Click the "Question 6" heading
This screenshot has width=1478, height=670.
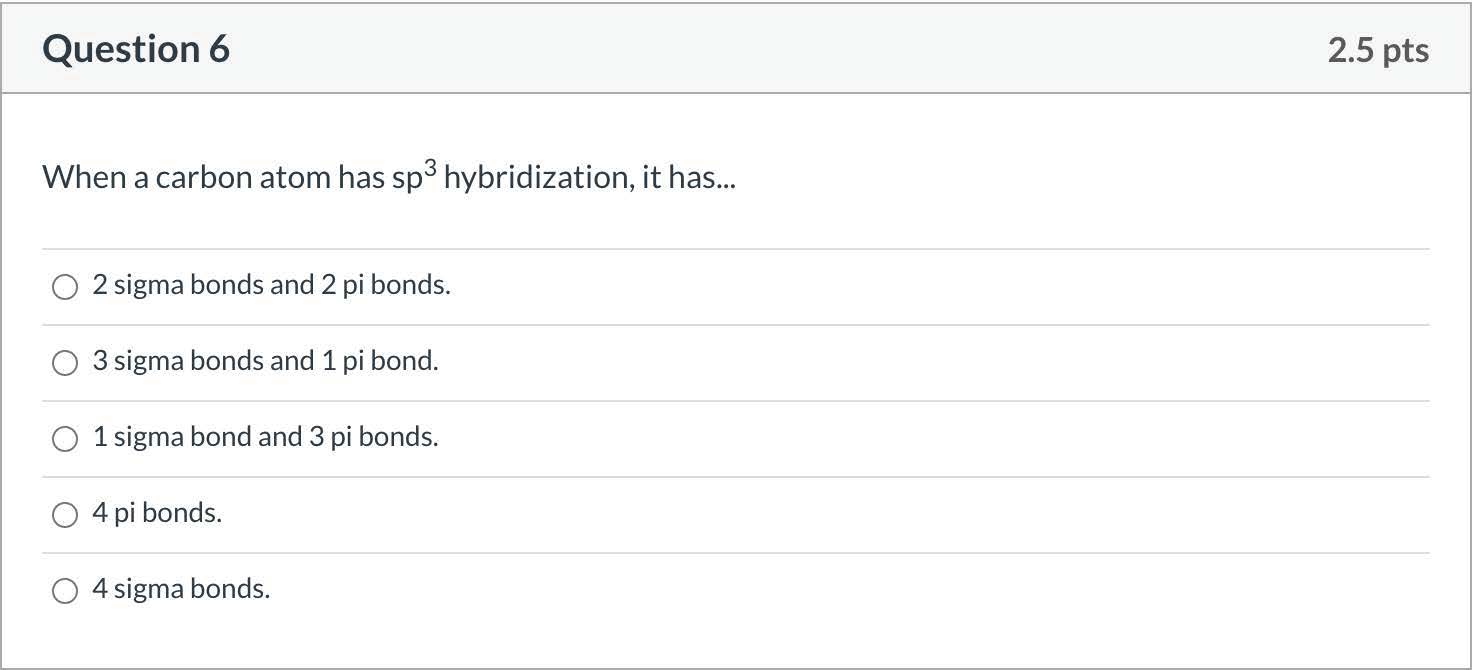pyautogui.click(x=136, y=50)
